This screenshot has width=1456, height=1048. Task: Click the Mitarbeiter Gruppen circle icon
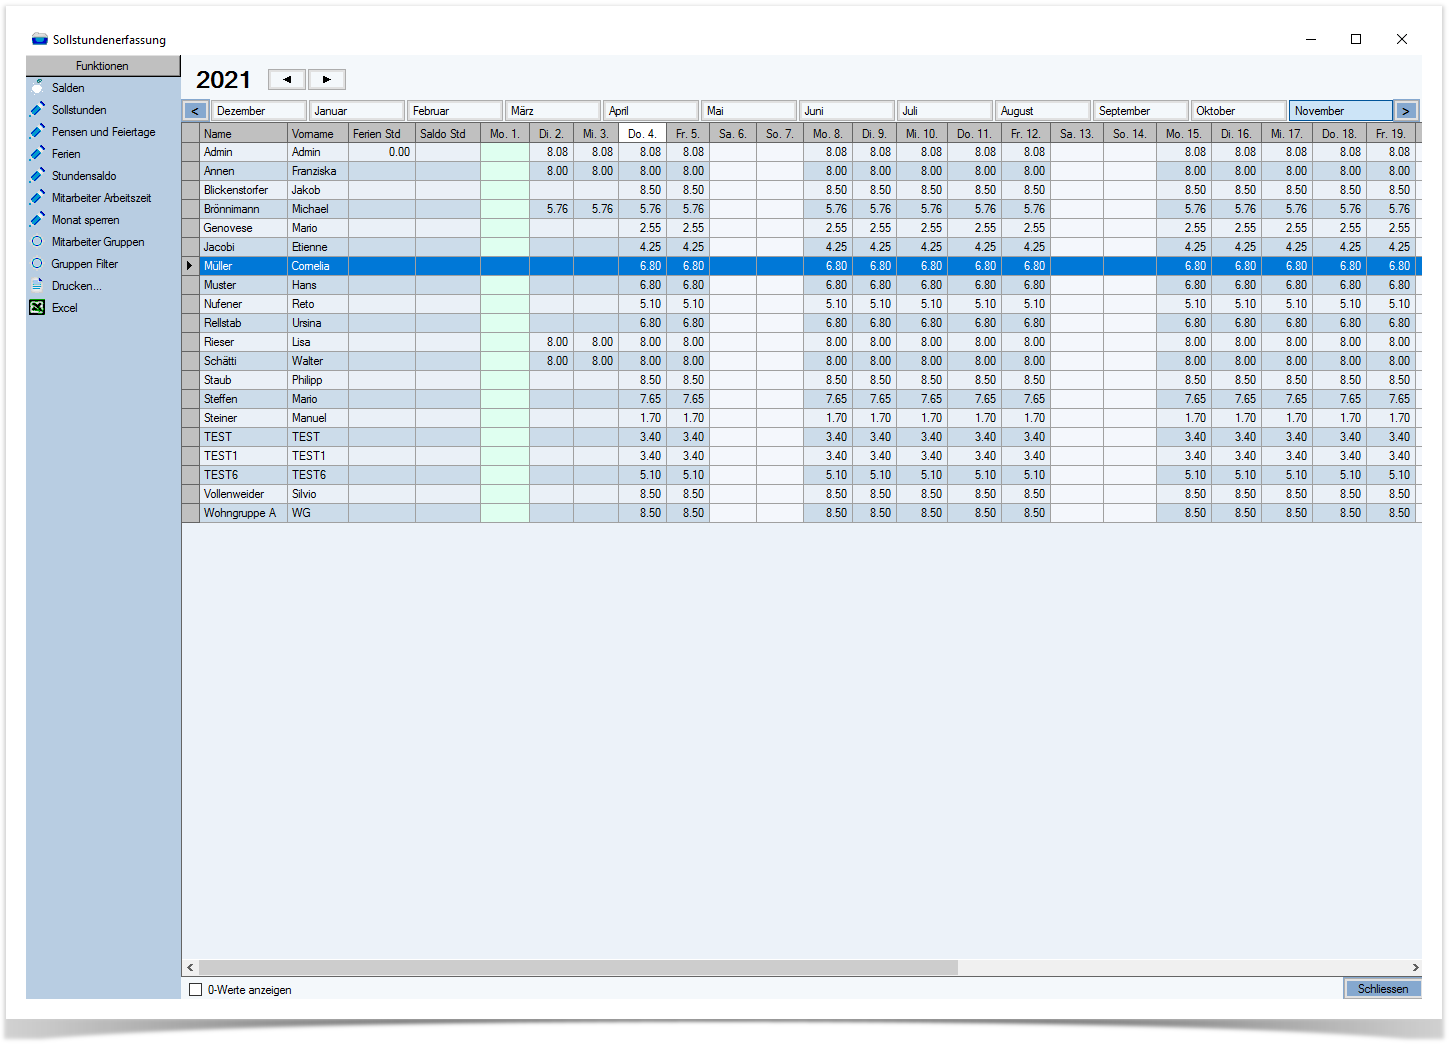tap(37, 241)
